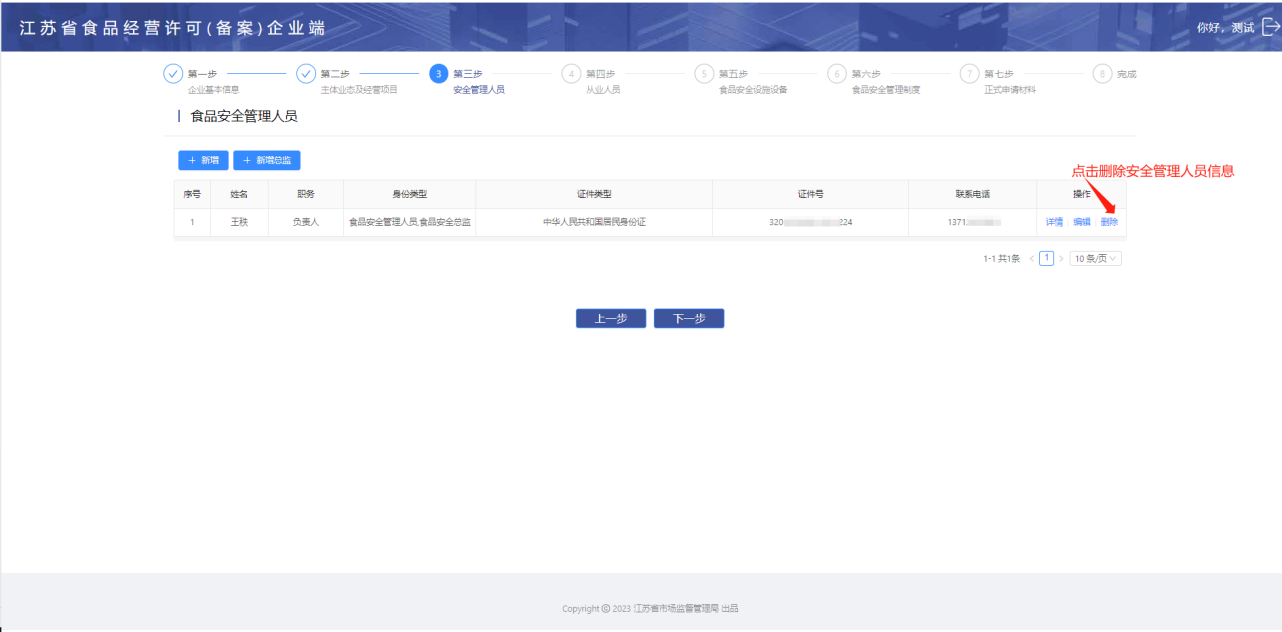Viewport: 1282px width, 632px height.
Task: Click the logout icon in header
Action: click(x=1270, y=27)
